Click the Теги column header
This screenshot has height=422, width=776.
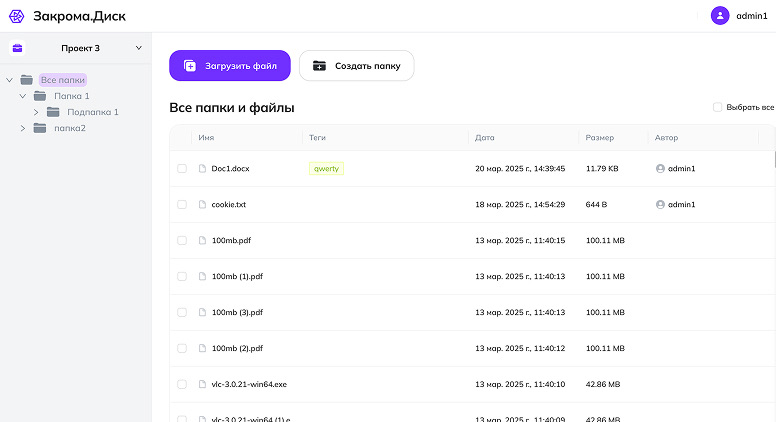(x=317, y=138)
